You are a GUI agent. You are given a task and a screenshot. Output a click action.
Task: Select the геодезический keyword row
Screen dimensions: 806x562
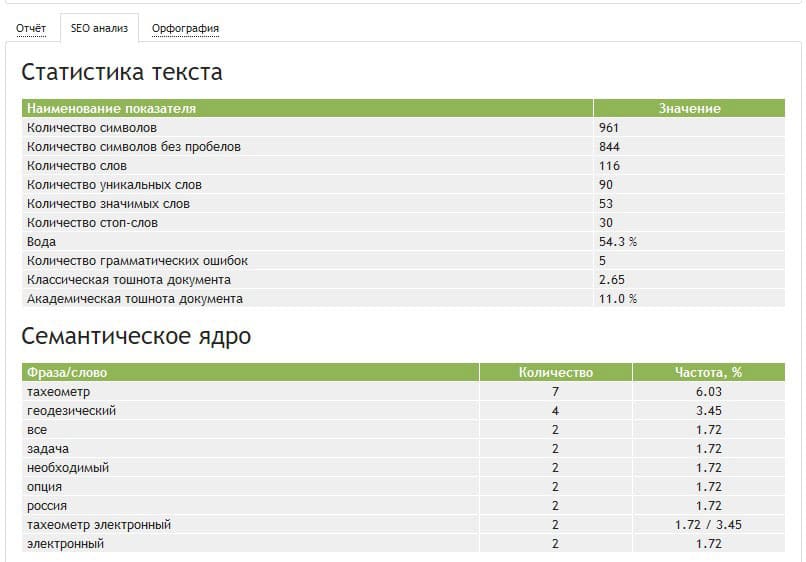(72, 411)
